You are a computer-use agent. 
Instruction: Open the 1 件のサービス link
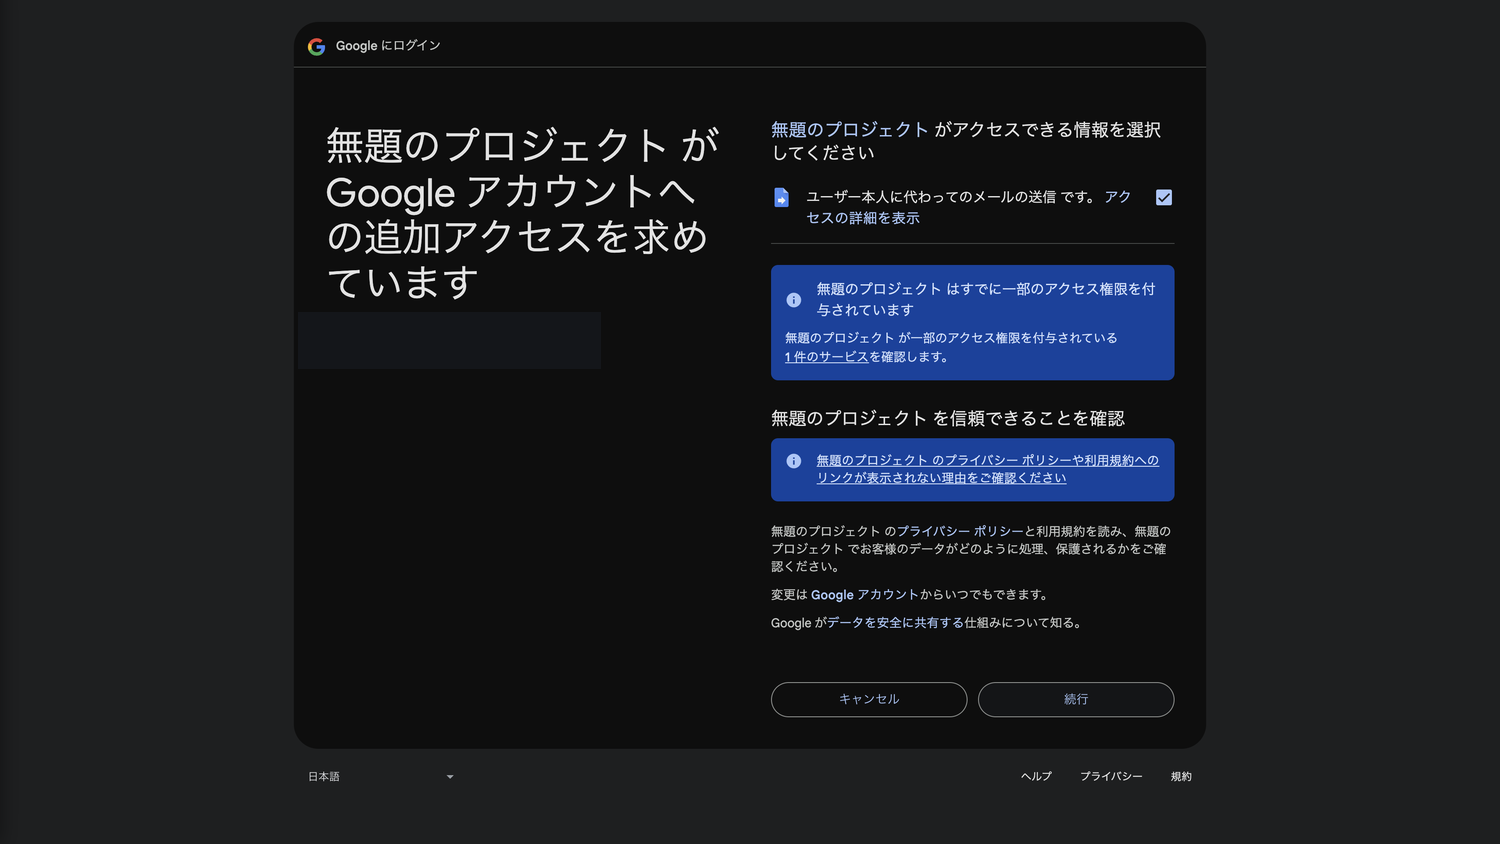826,357
